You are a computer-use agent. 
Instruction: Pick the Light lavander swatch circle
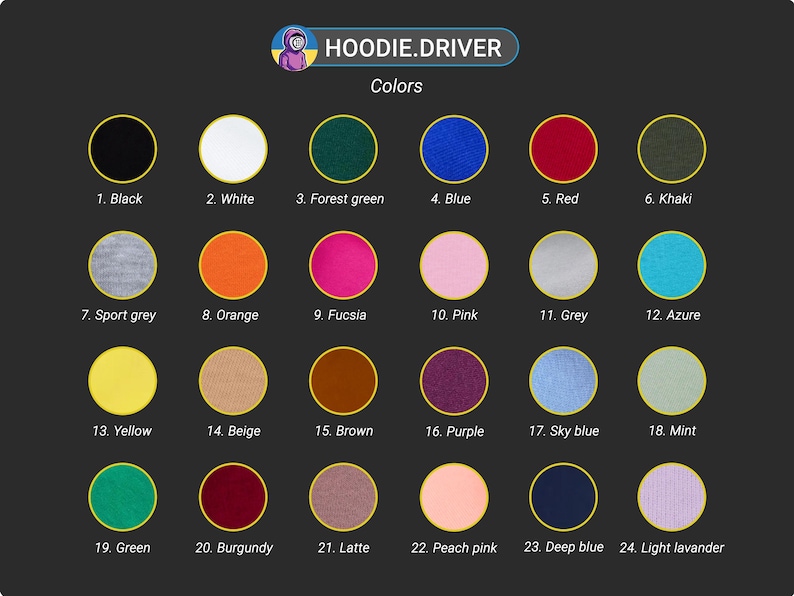point(672,497)
